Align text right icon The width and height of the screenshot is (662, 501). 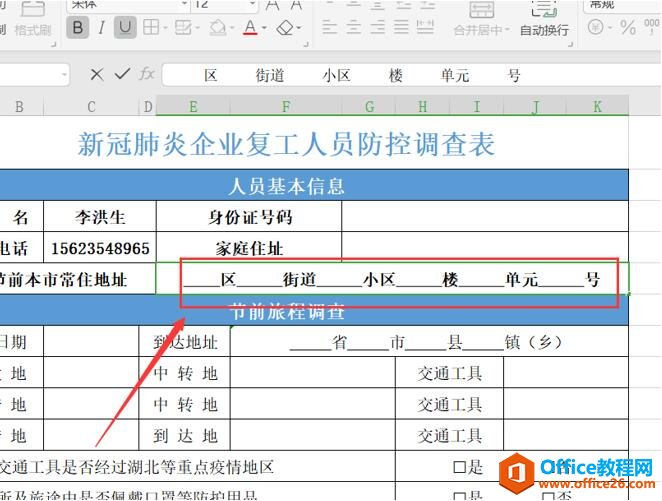point(377,27)
